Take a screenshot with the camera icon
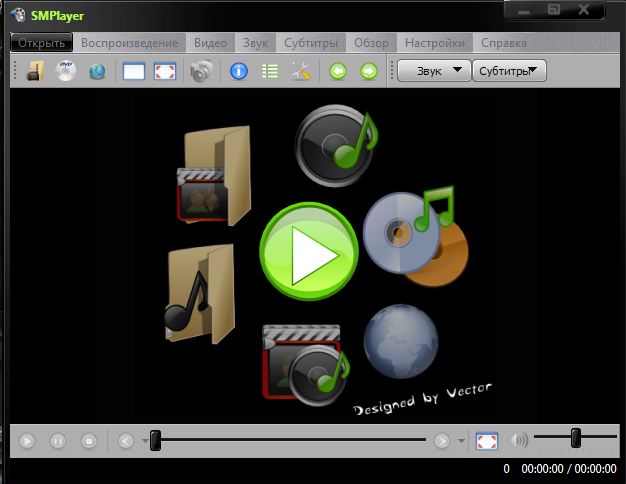Screen dimensions: 626x484 [201, 71]
